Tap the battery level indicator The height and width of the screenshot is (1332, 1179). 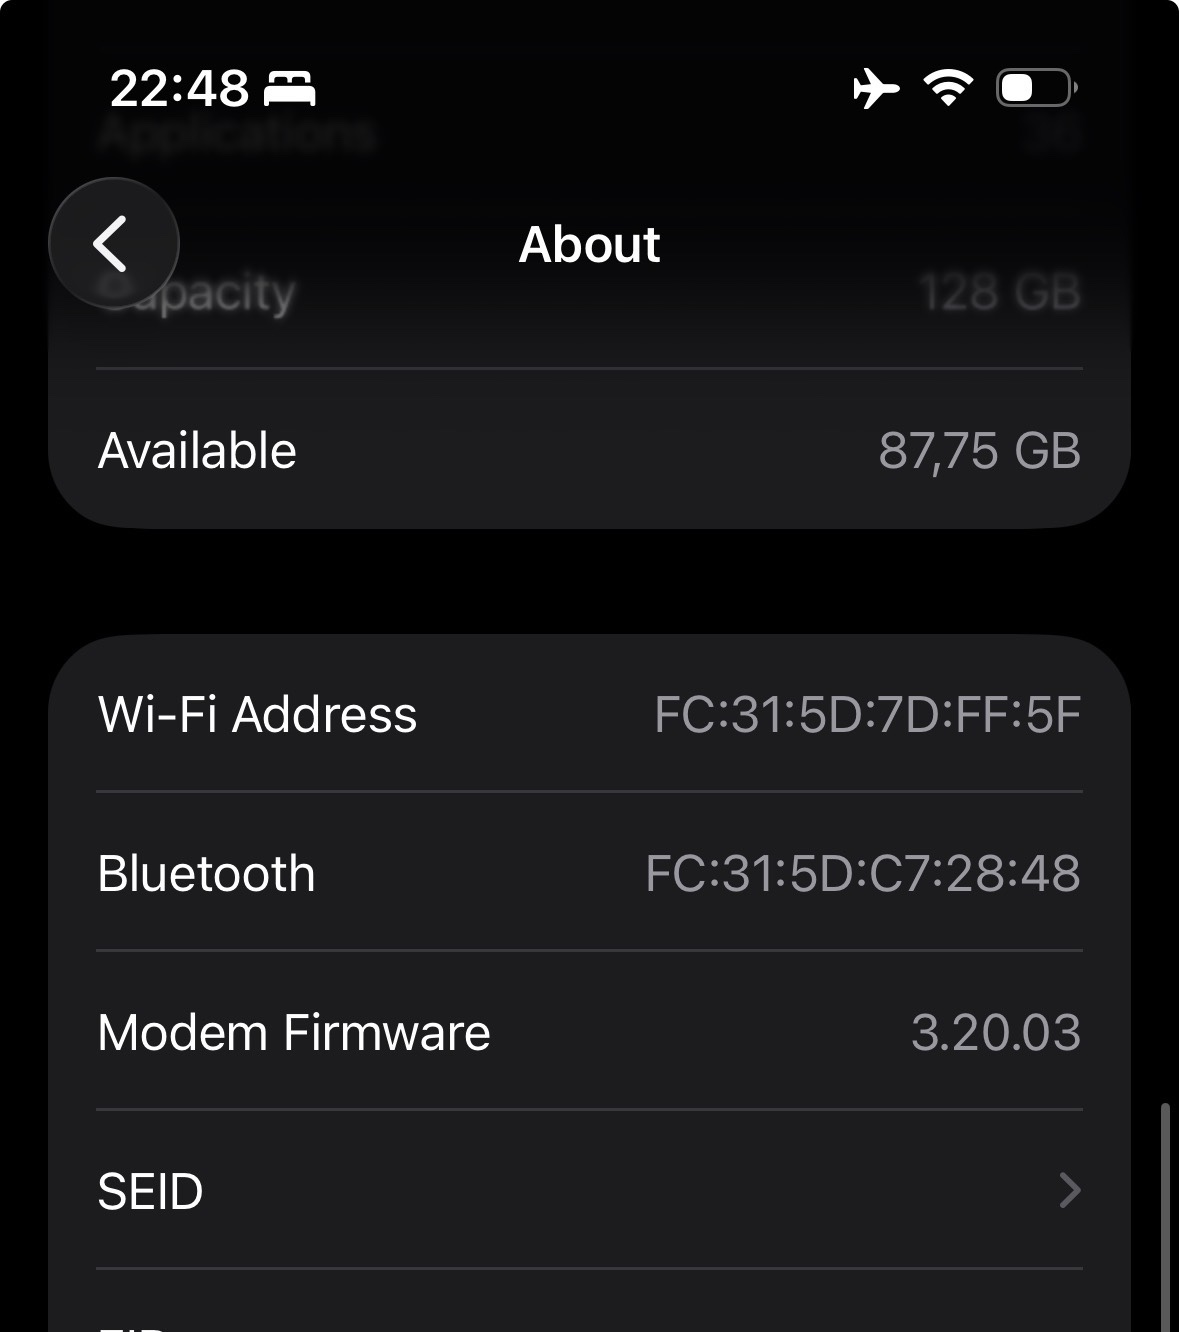tap(1036, 88)
